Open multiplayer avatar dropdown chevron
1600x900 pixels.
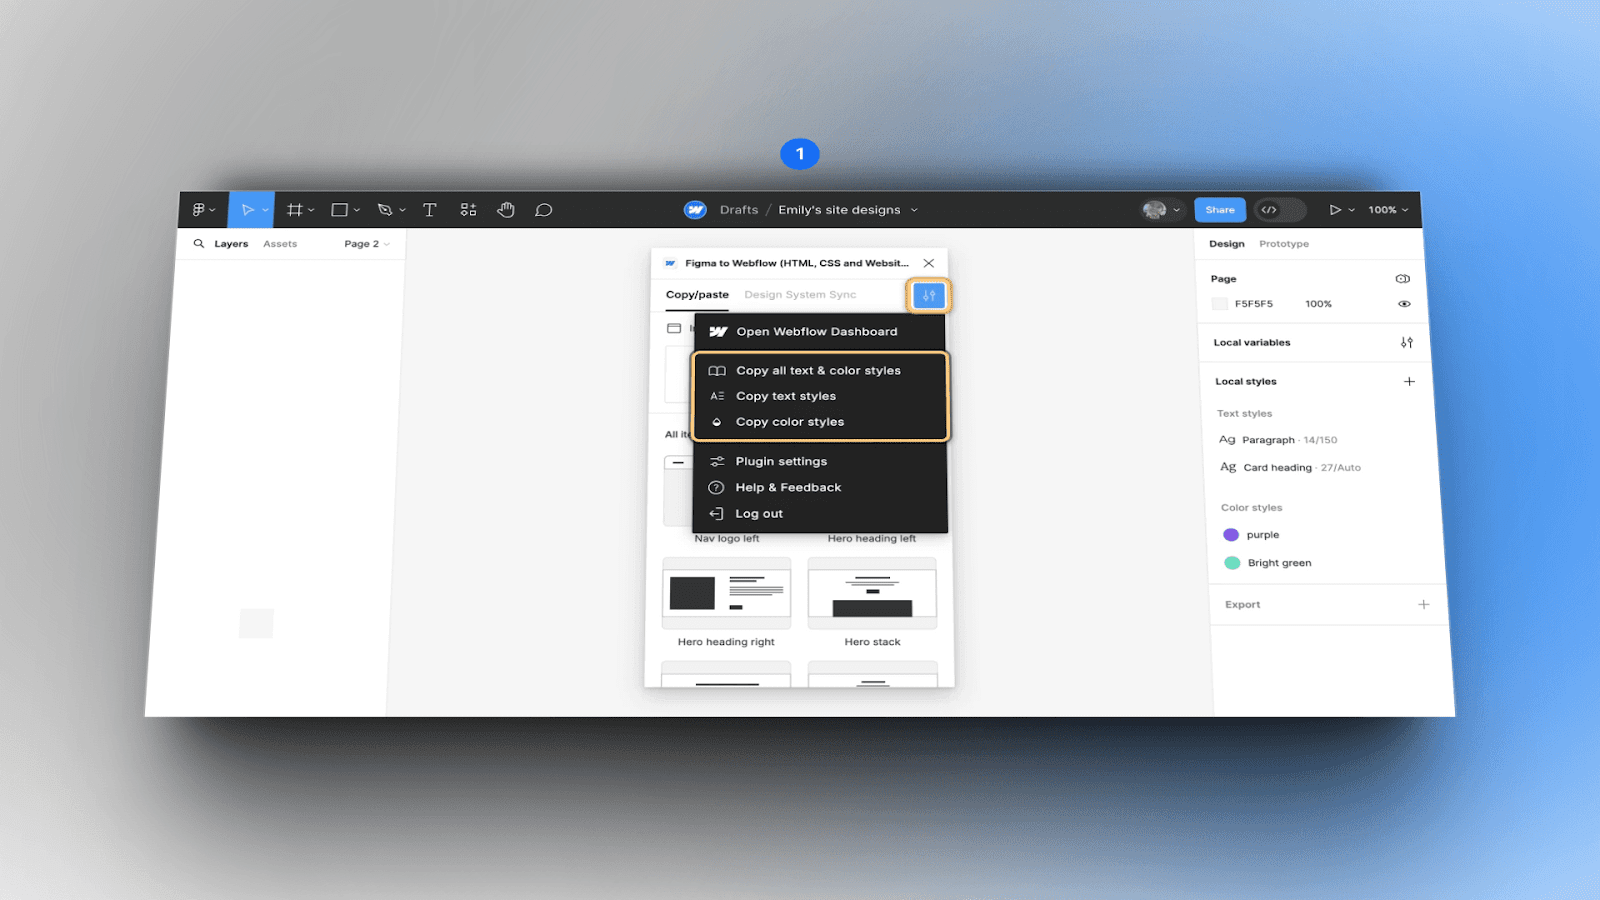point(1177,210)
